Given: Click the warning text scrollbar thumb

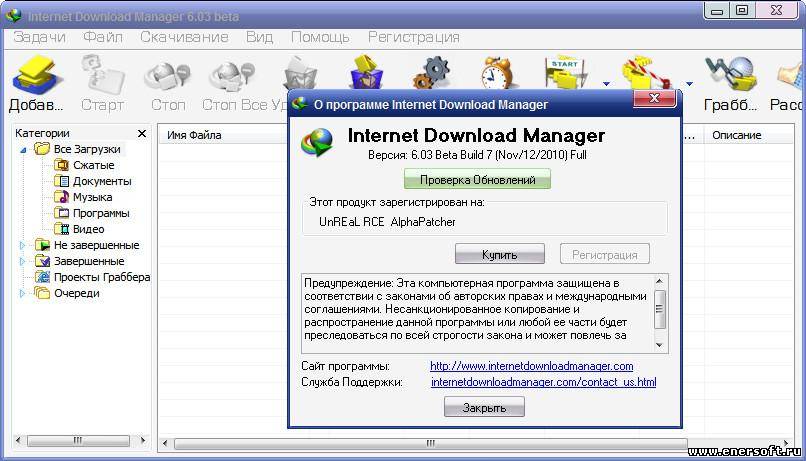Looking at the screenshot, I should (660, 309).
